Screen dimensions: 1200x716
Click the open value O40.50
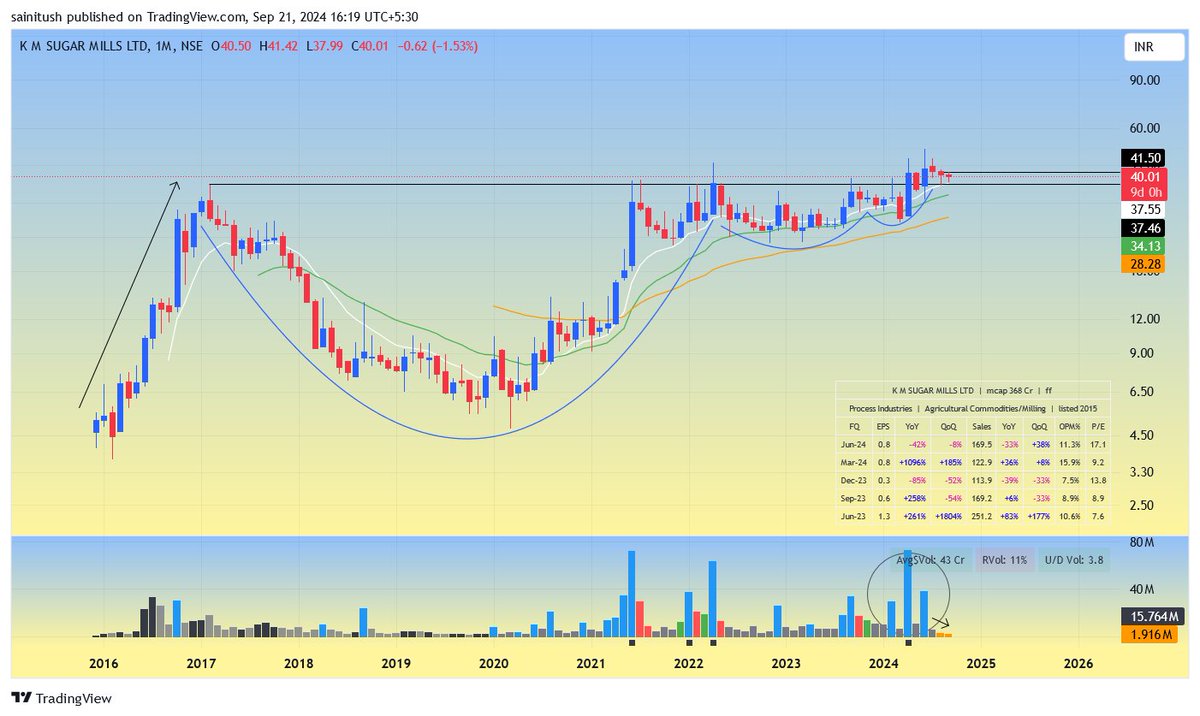point(231,46)
